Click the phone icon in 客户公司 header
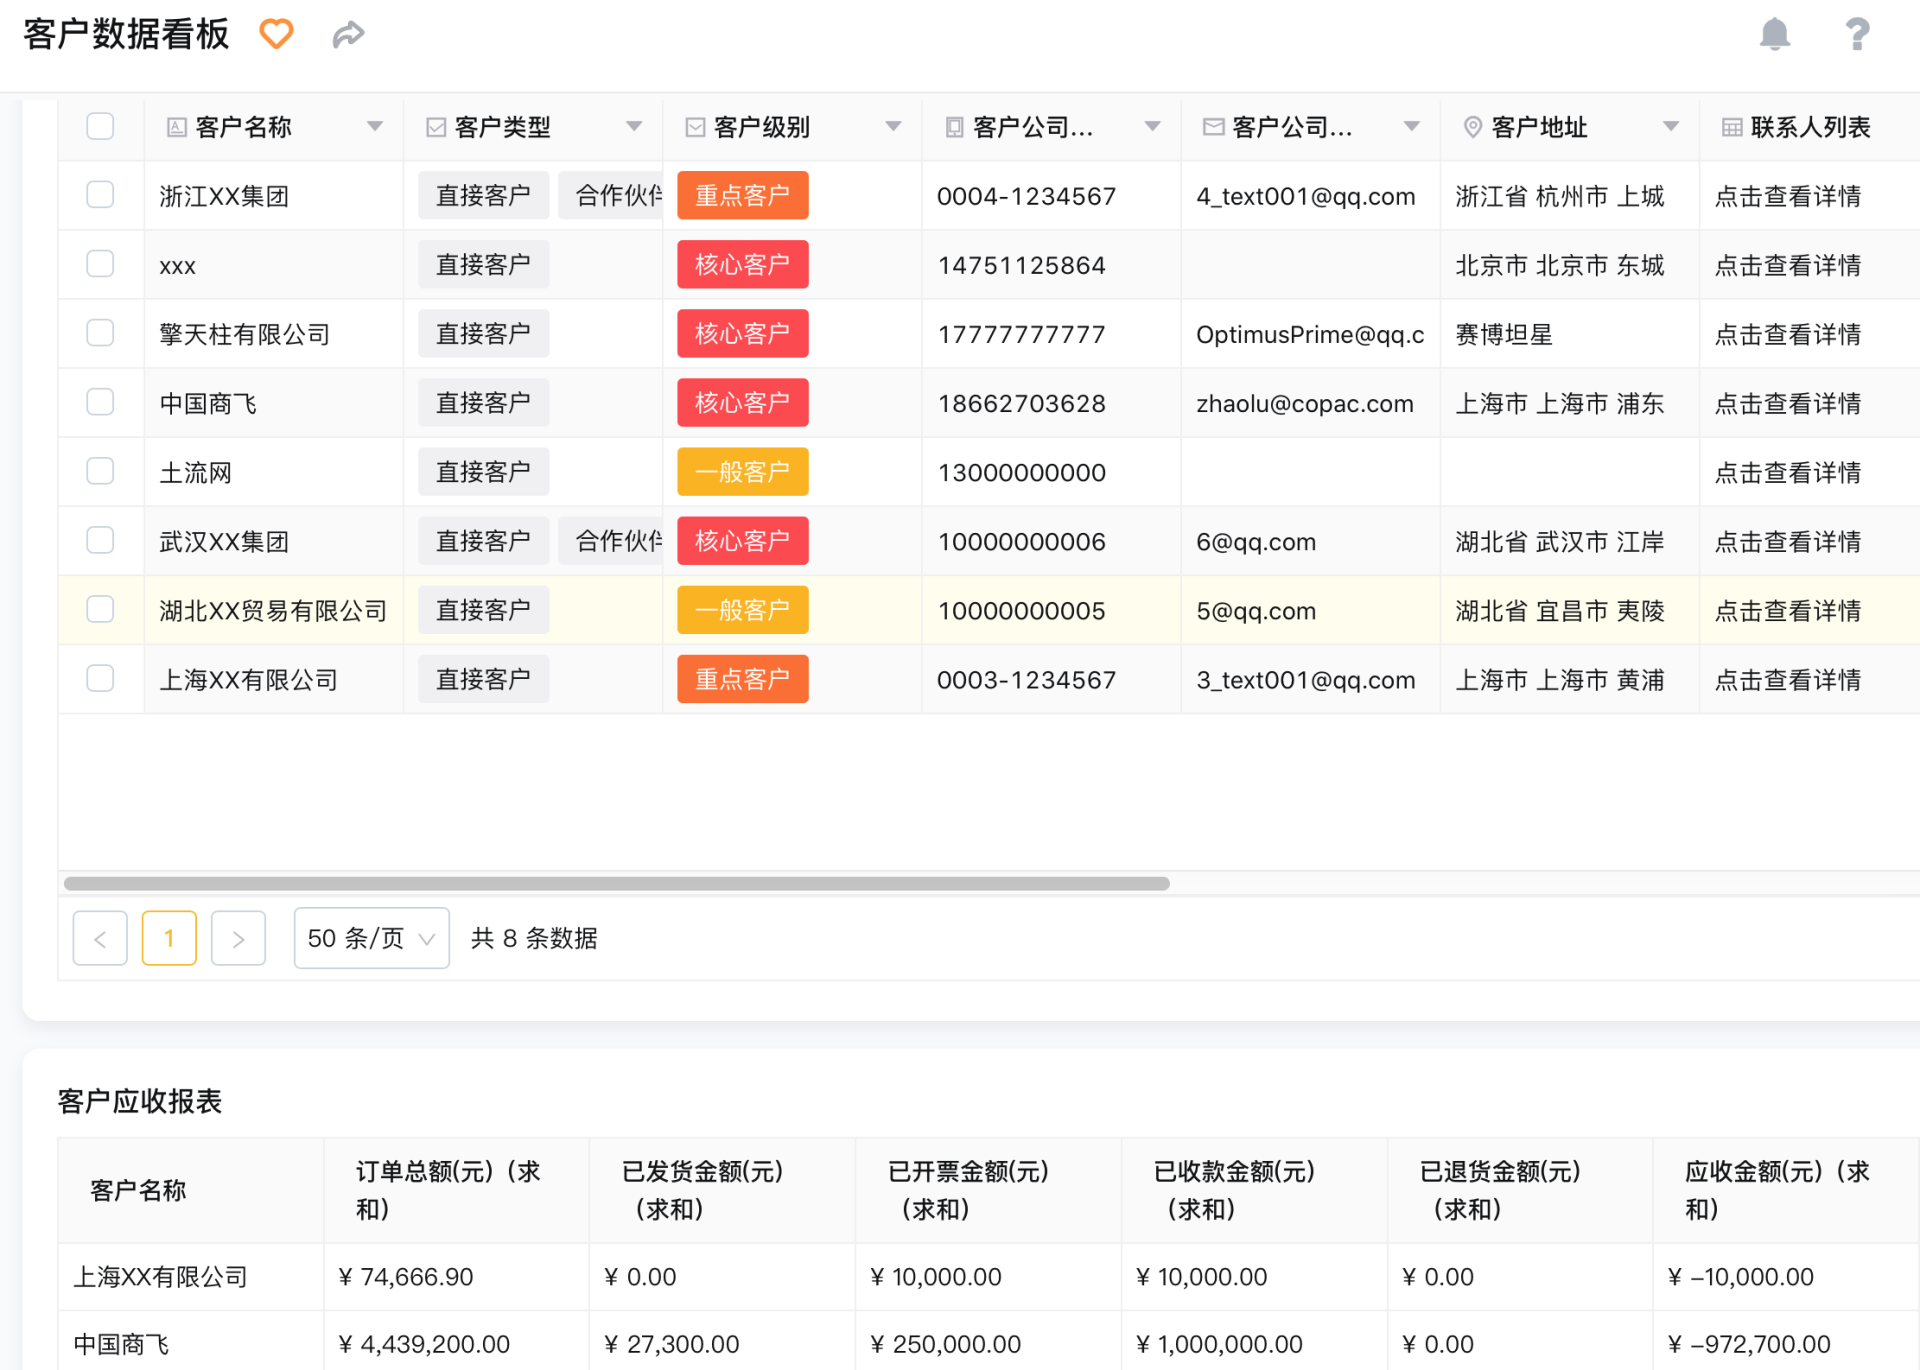This screenshot has width=1920, height=1370. click(x=954, y=127)
